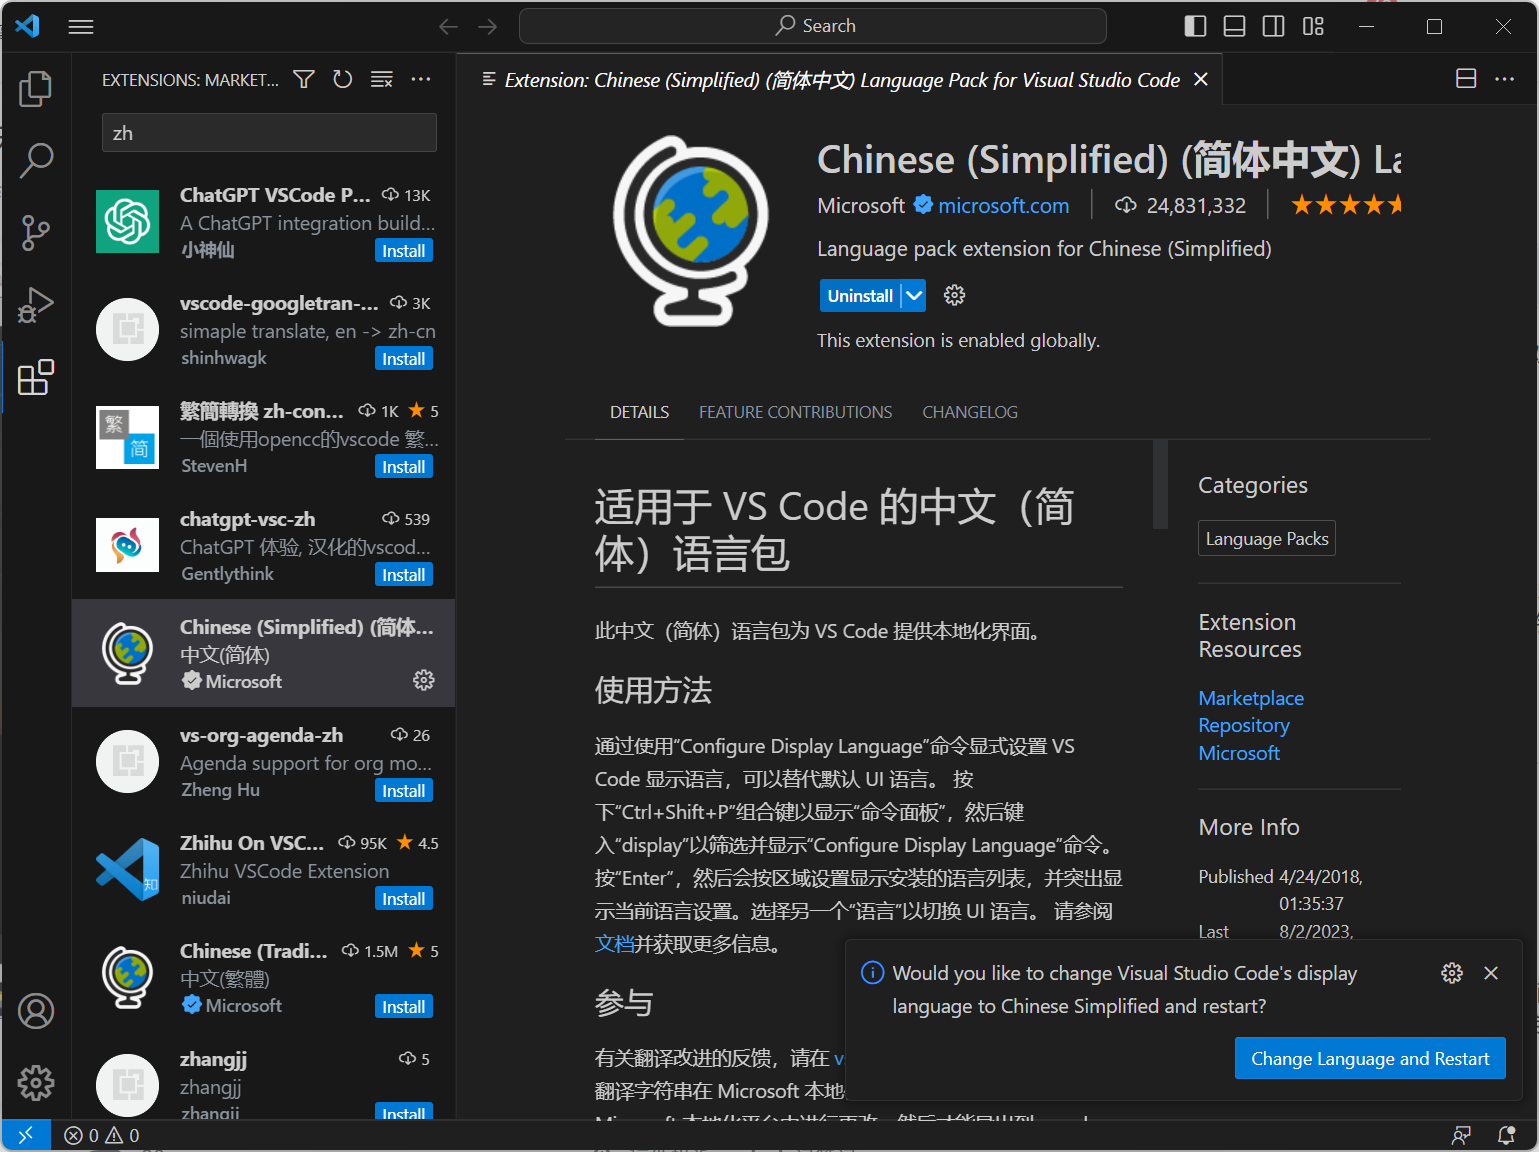Open editor more actions menu

point(1505,79)
